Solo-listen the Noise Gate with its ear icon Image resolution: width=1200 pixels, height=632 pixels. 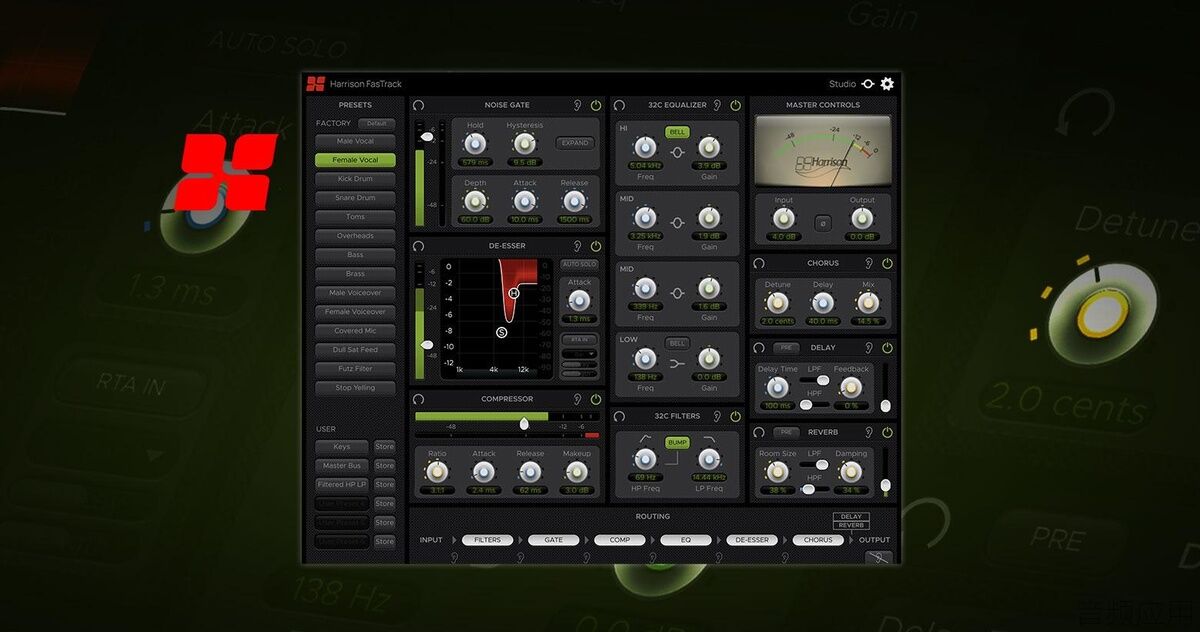(577, 105)
